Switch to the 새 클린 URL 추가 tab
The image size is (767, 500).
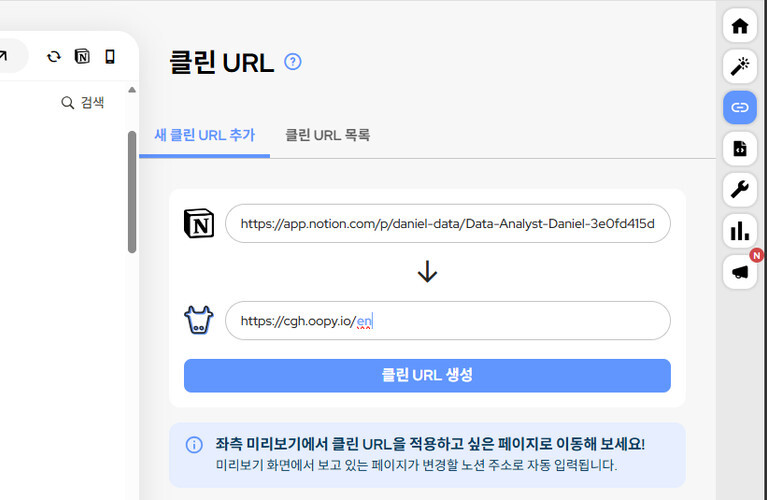tap(204, 135)
